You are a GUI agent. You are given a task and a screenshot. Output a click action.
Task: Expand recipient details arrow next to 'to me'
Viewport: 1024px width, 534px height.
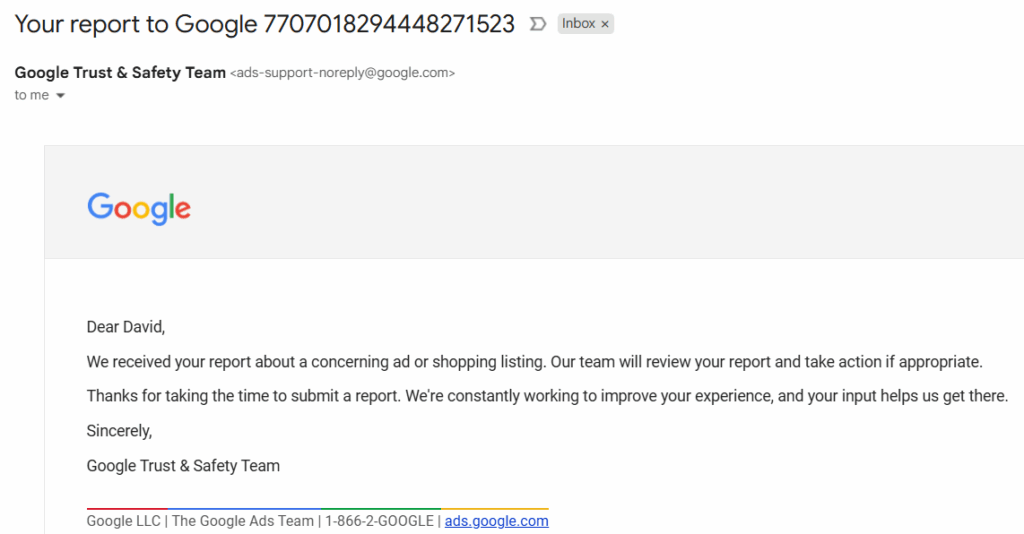60,96
